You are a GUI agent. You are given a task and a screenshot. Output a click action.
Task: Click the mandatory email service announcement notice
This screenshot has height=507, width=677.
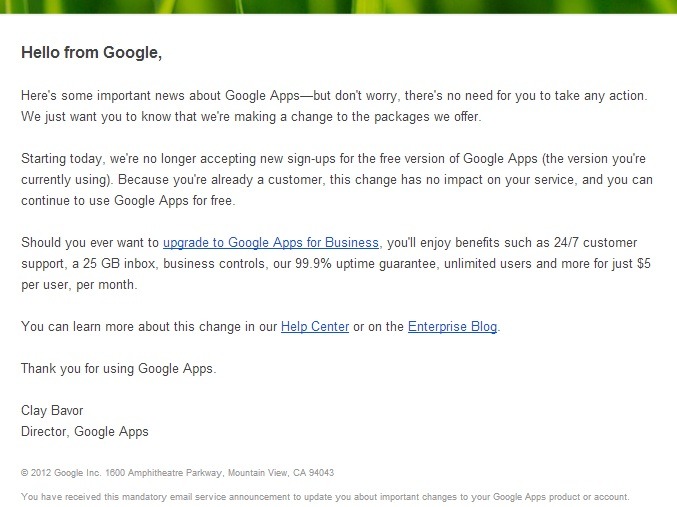coord(325,497)
